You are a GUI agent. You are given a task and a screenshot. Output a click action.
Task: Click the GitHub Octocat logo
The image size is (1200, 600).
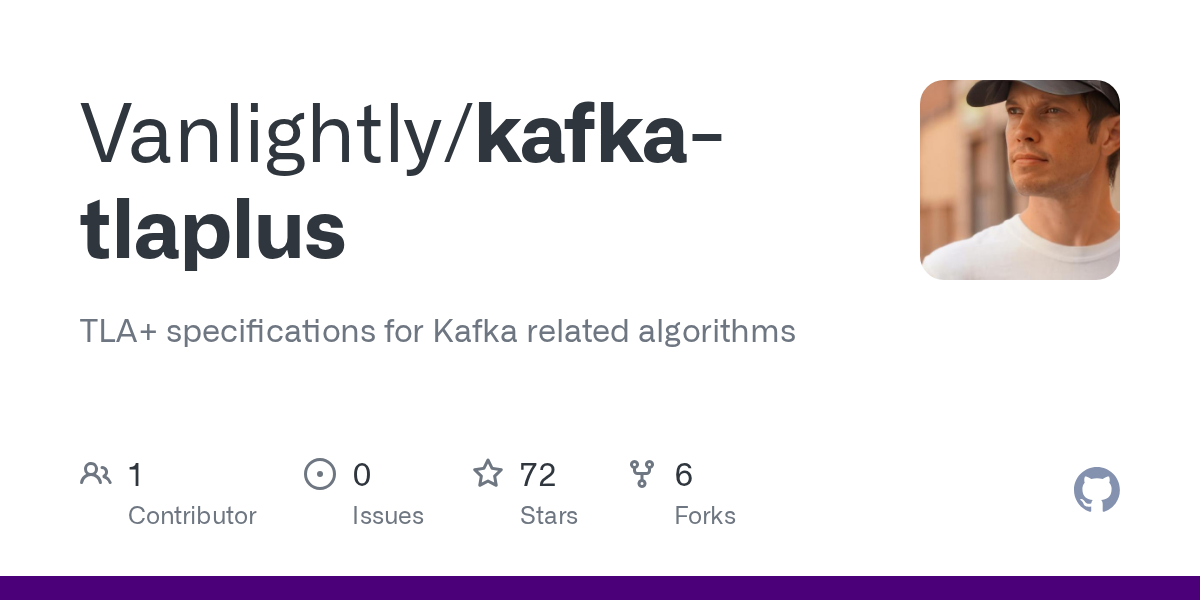coord(1097,490)
